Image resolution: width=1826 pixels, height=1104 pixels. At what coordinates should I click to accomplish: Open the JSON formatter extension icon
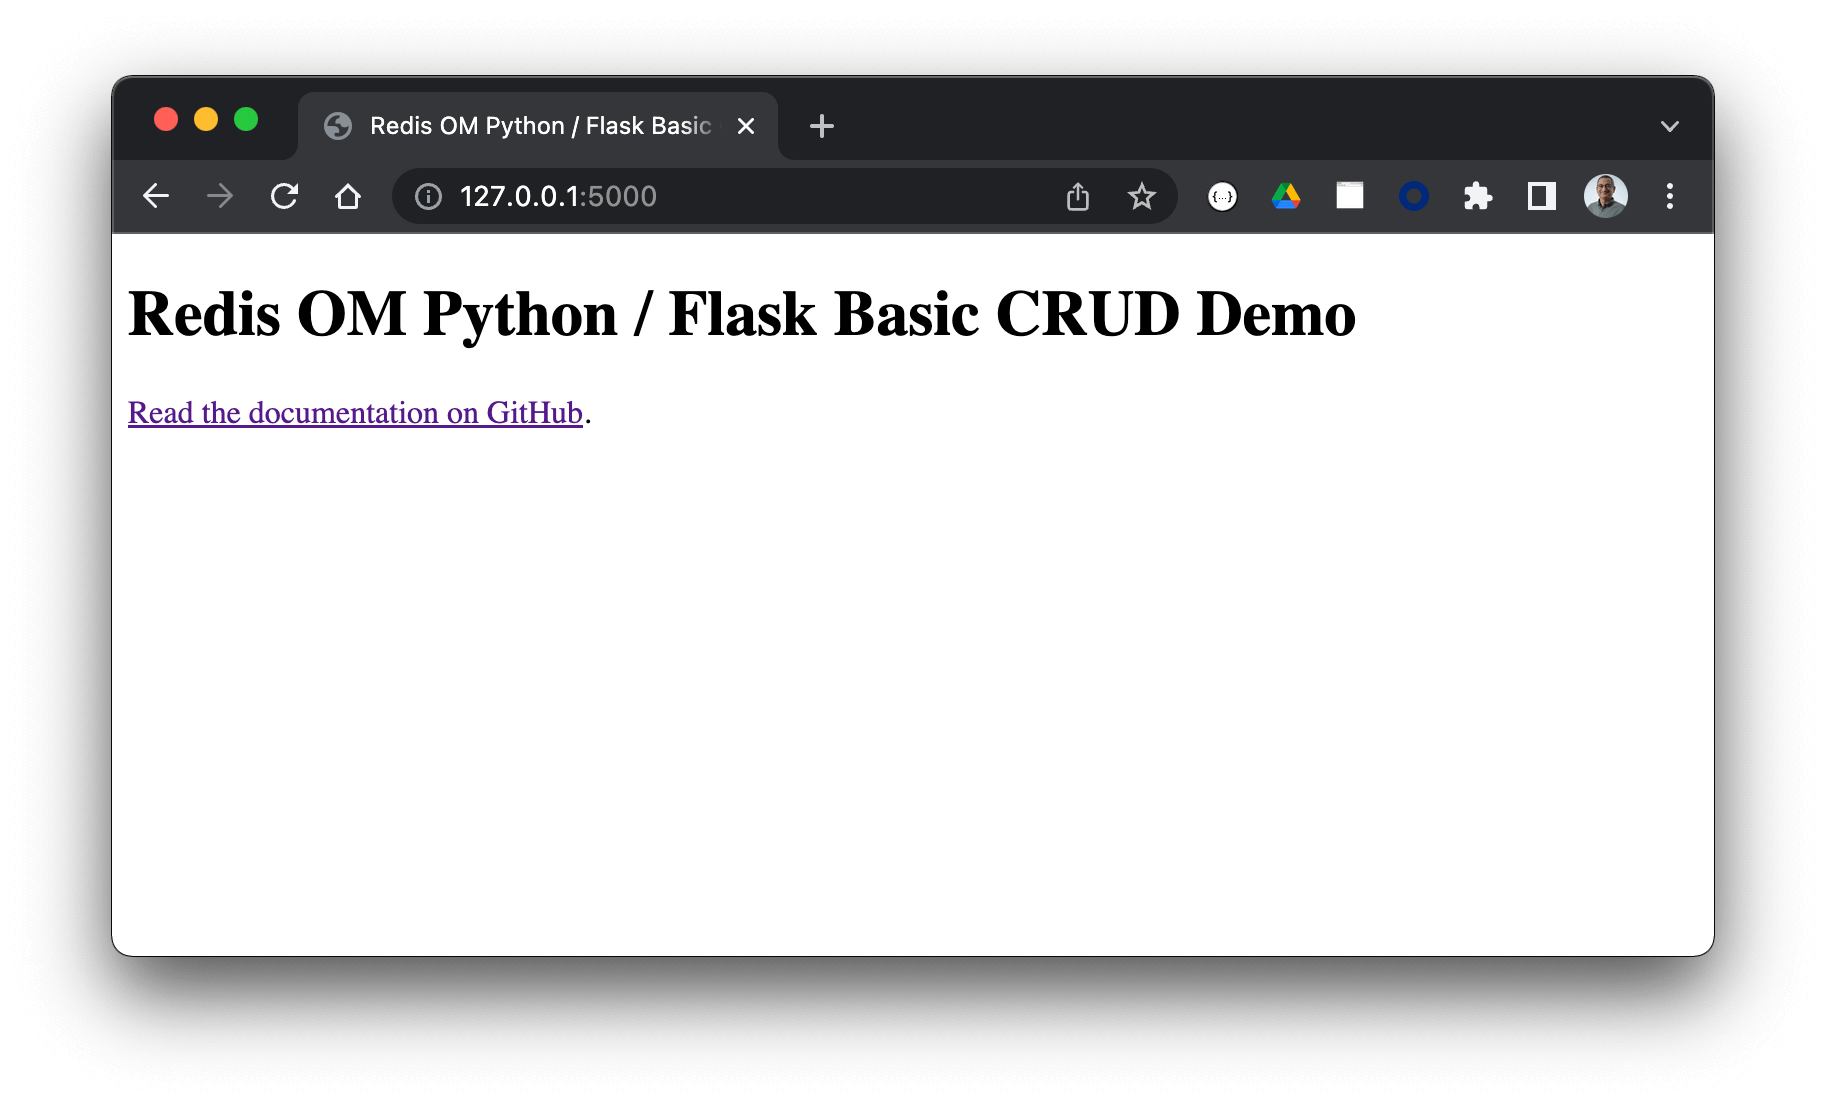coord(1222,196)
